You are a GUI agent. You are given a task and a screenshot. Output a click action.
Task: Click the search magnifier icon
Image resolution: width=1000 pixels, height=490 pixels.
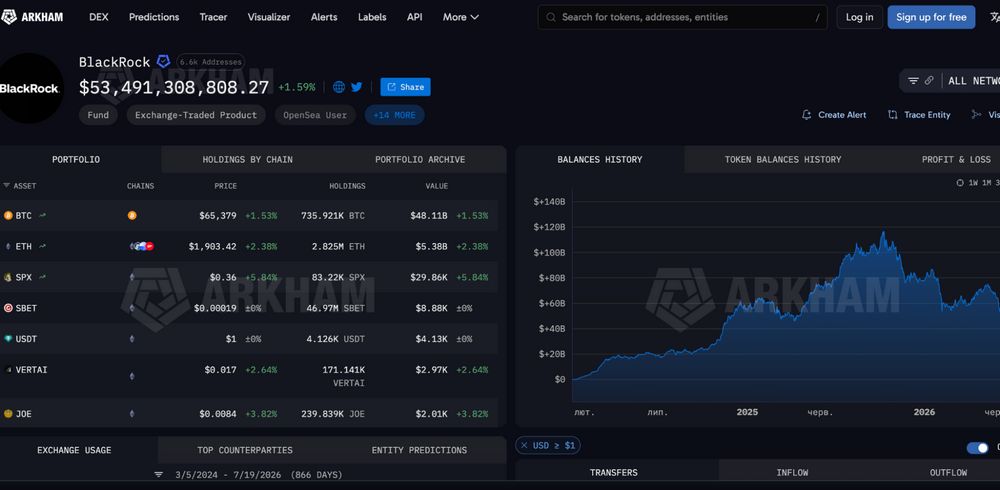[x=551, y=17]
